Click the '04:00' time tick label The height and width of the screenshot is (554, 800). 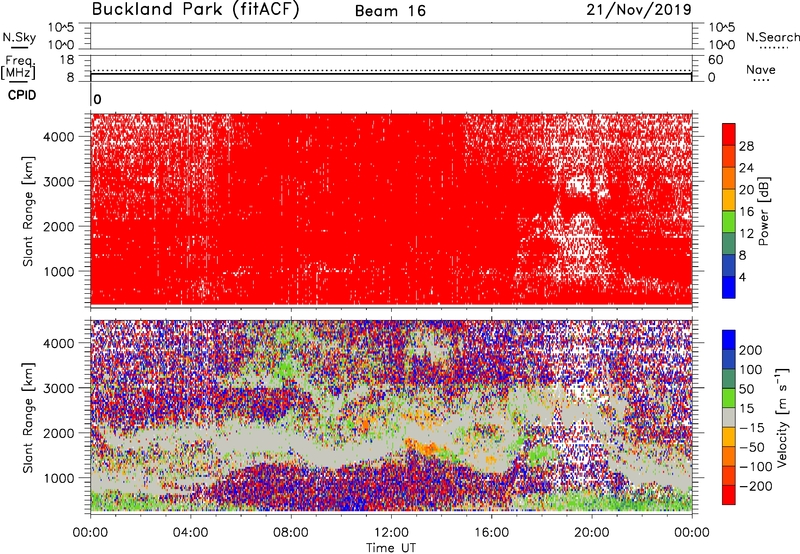click(x=190, y=533)
